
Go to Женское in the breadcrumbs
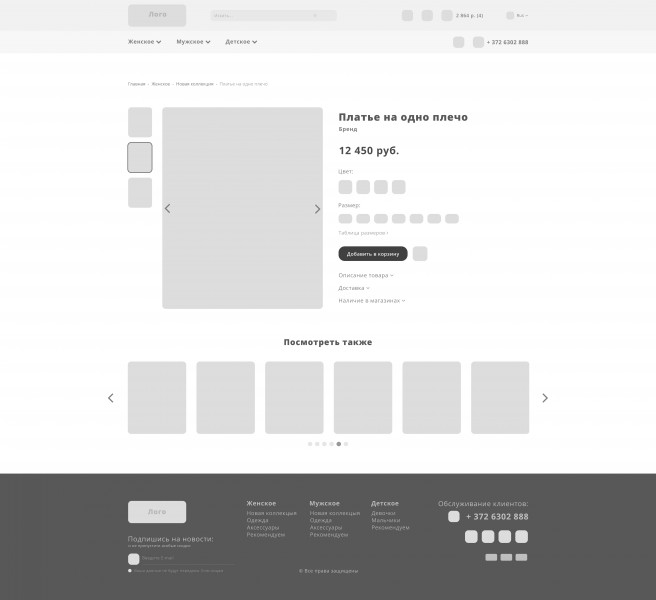coord(161,84)
